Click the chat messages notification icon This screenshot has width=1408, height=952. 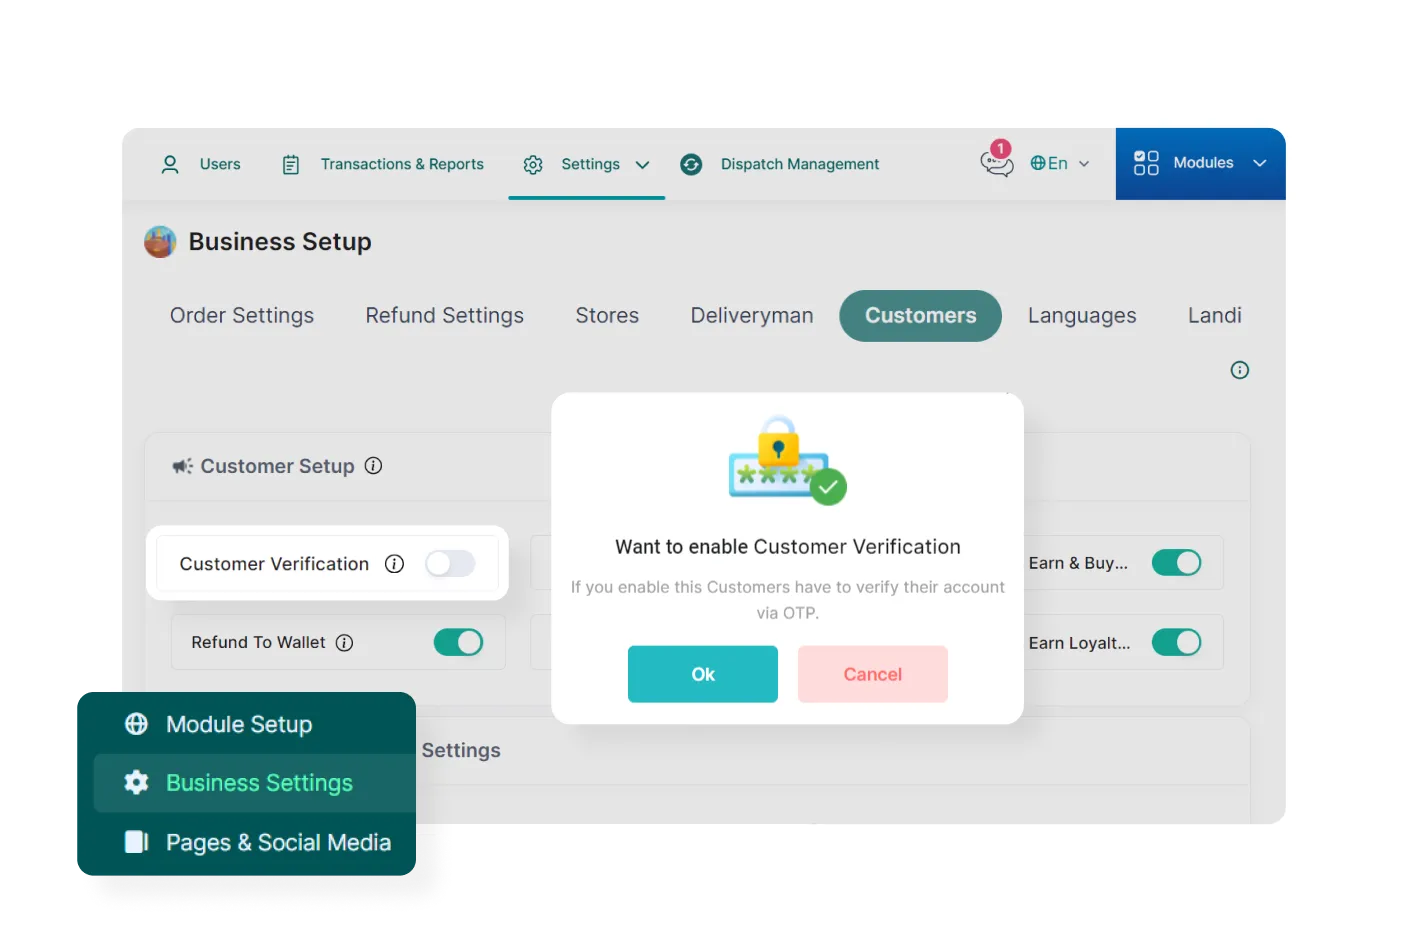(x=996, y=162)
